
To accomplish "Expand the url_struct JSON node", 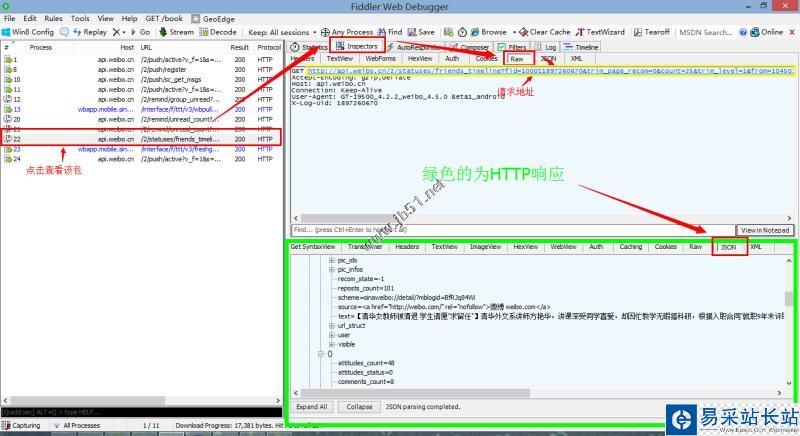I will [x=332, y=325].
